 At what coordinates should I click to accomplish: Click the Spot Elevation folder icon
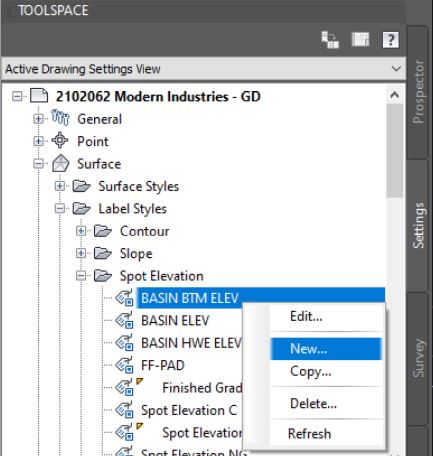(x=103, y=276)
